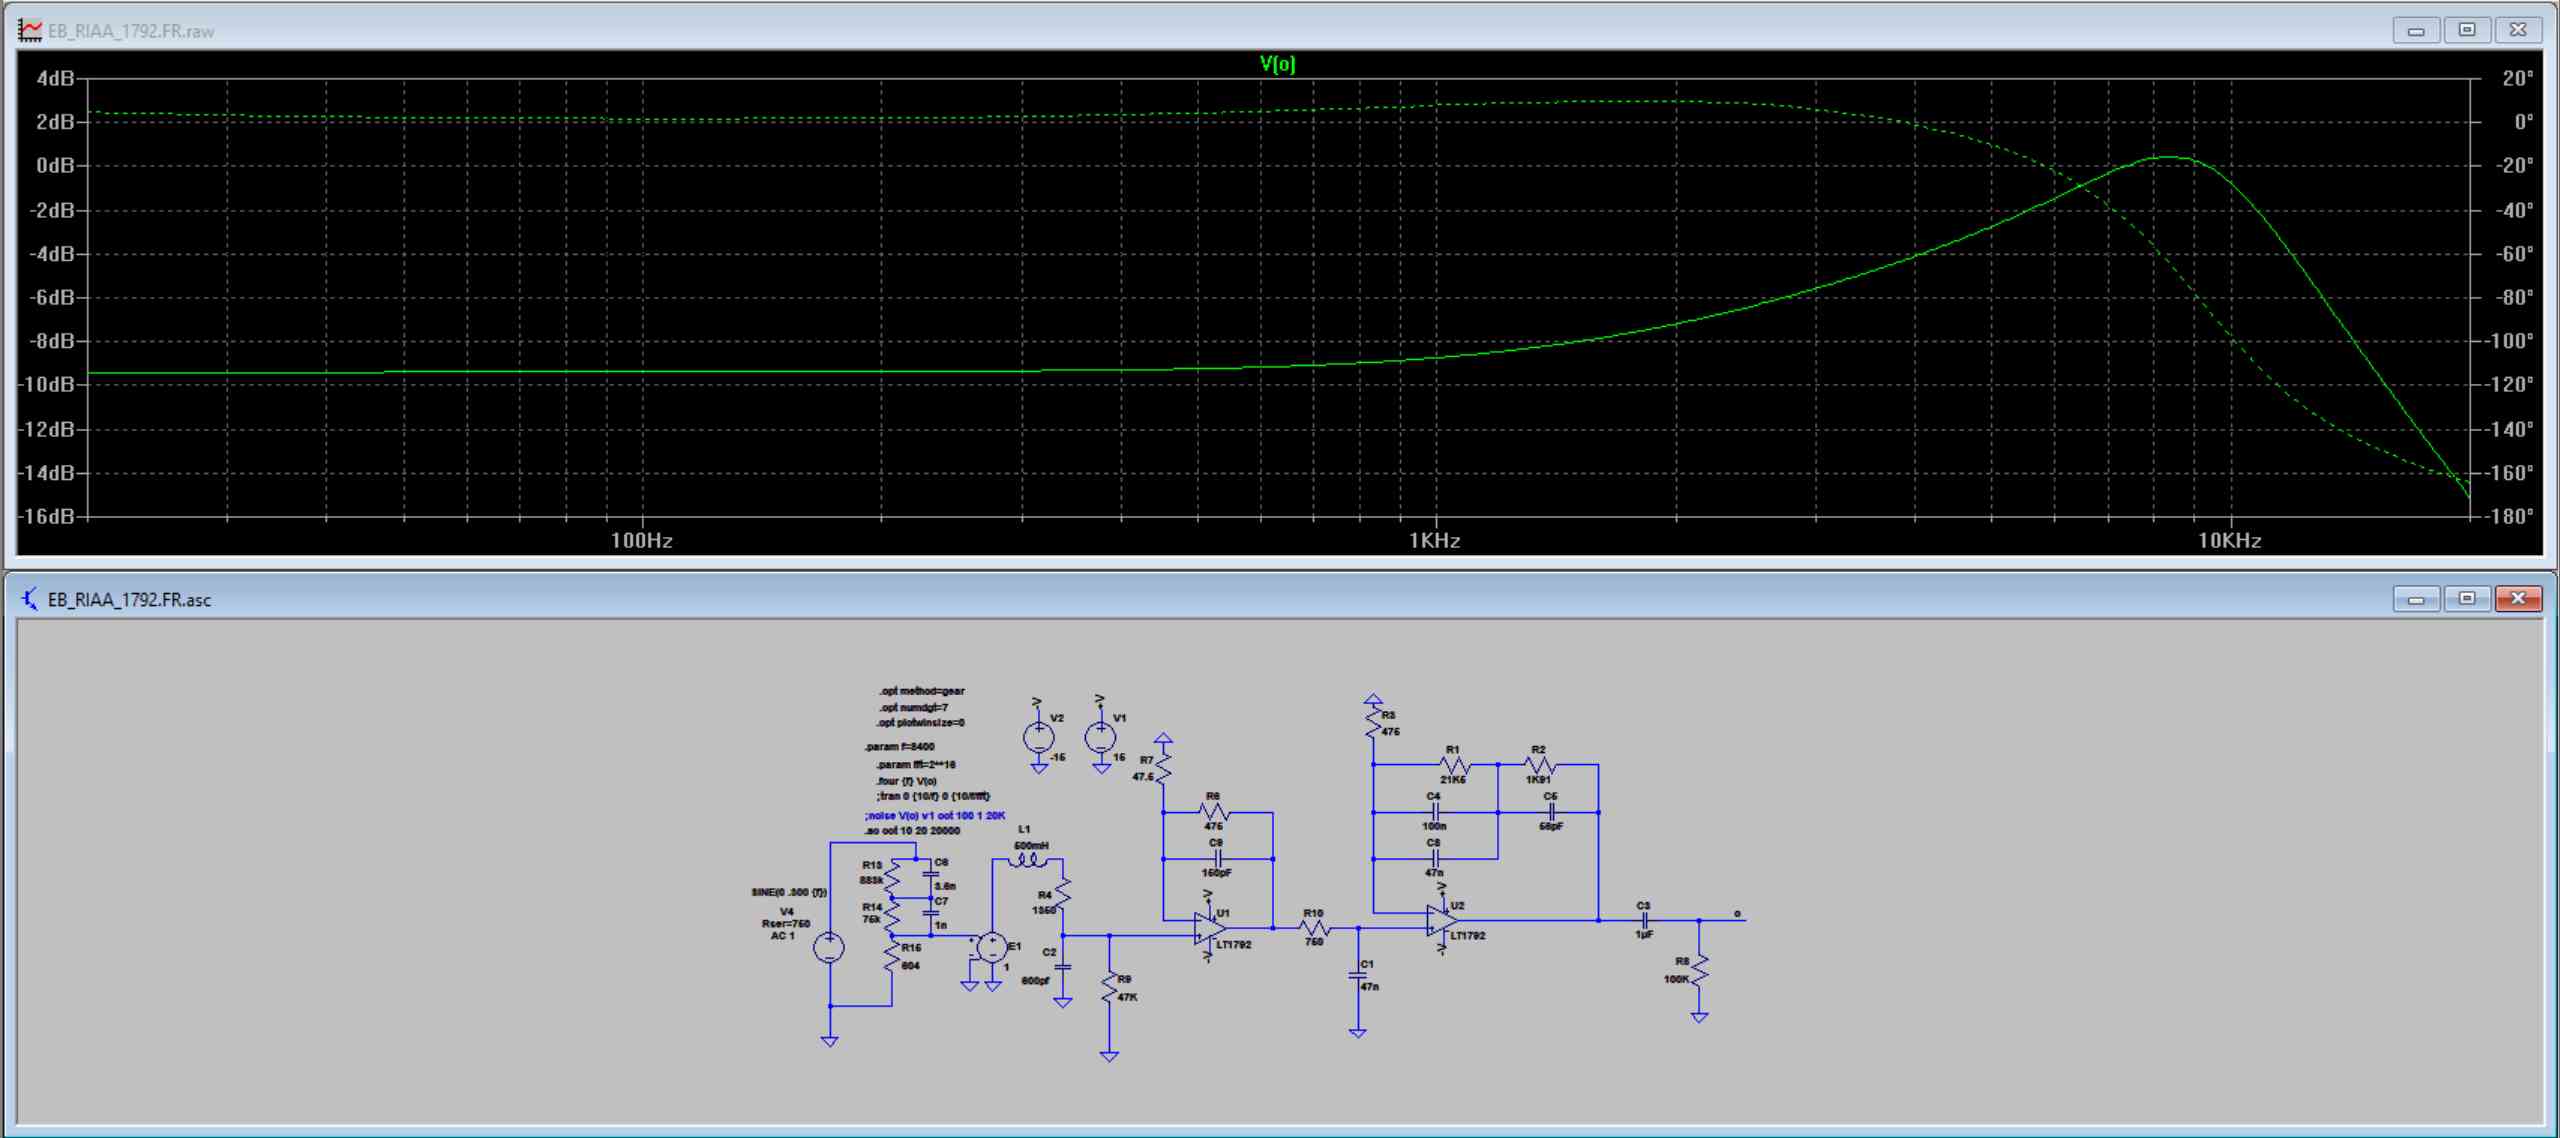Click the EB_RIAA_1792.FR.asc window title
The width and height of the screenshot is (2560, 1138).
pos(130,600)
